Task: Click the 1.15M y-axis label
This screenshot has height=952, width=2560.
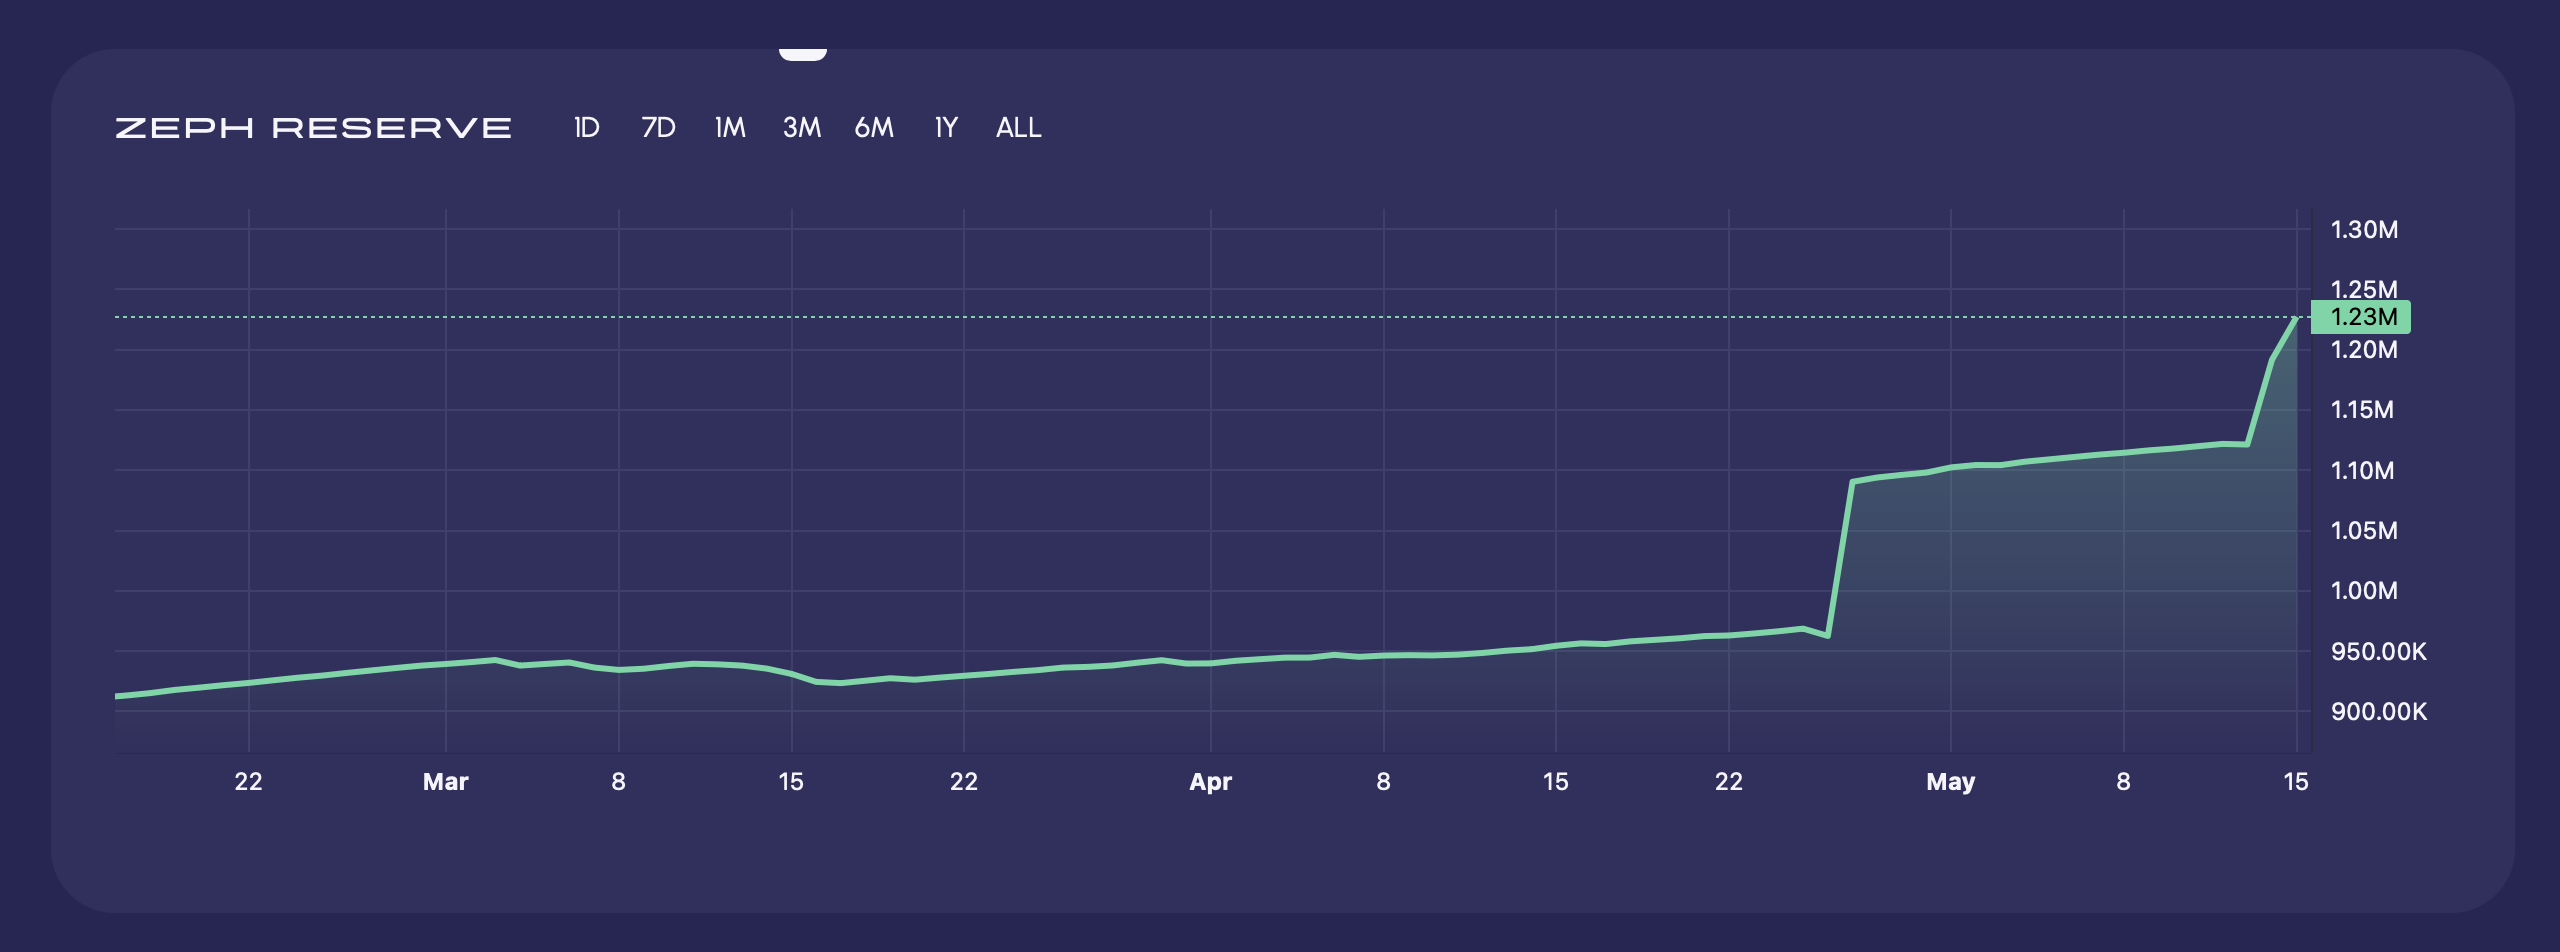Action: 2362,410
